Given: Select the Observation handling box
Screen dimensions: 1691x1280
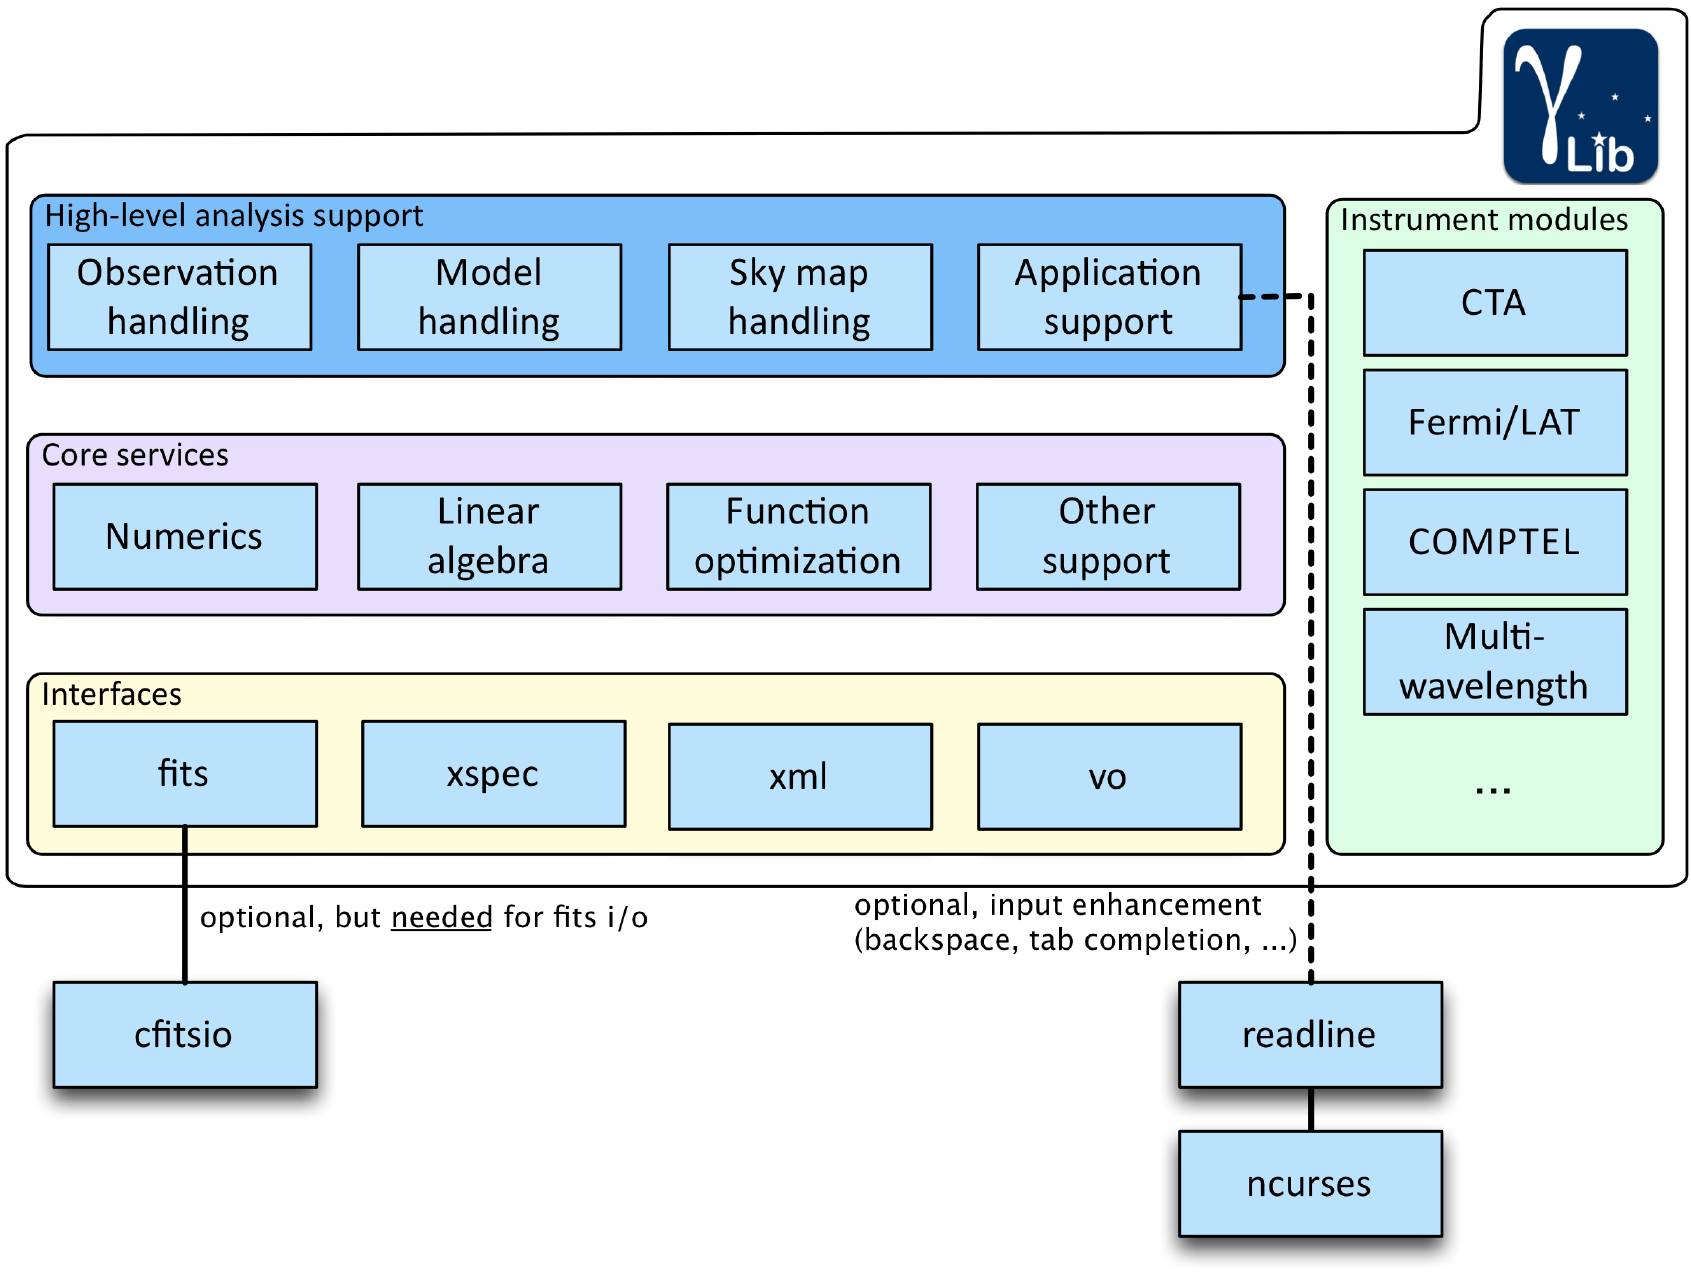Looking at the screenshot, I should click(x=180, y=297).
